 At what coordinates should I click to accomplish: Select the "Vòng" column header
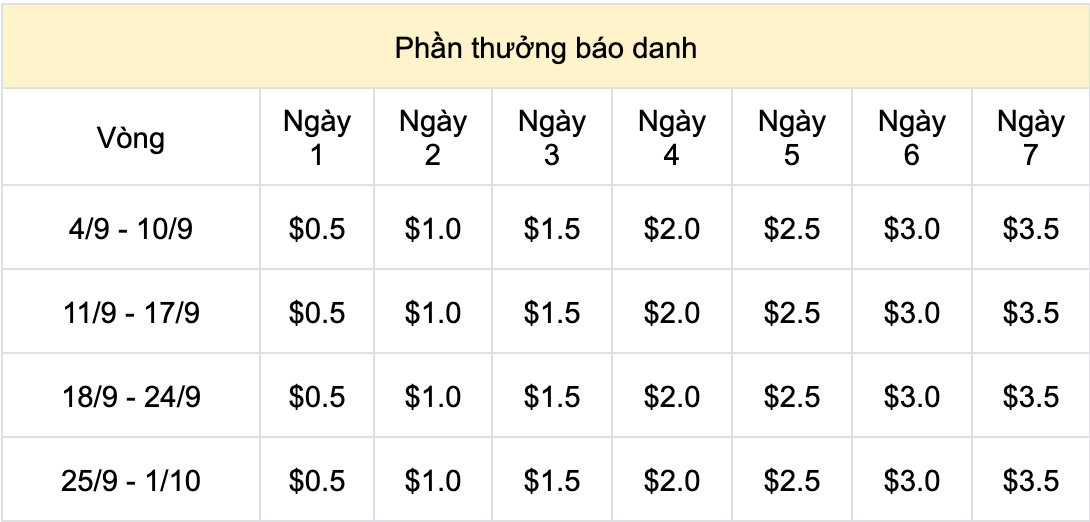pos(131,138)
